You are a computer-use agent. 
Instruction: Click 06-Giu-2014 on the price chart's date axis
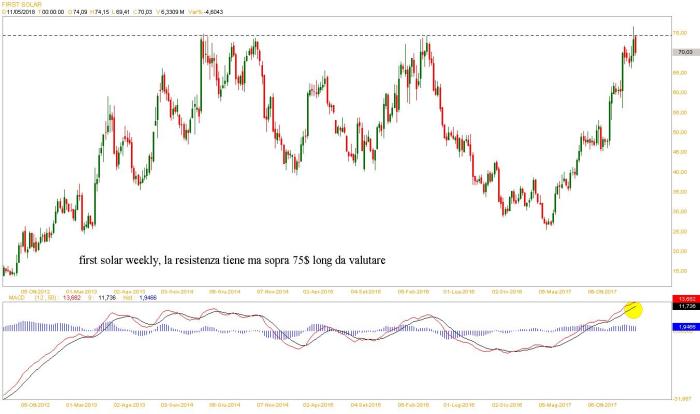[225, 292]
